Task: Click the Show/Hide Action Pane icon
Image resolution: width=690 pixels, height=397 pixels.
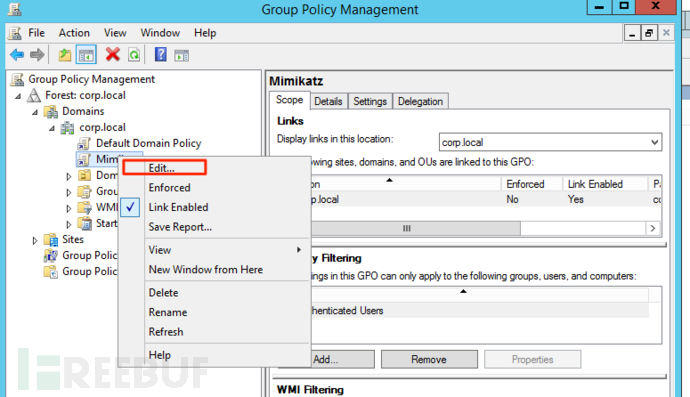Action: pyautogui.click(x=182, y=55)
